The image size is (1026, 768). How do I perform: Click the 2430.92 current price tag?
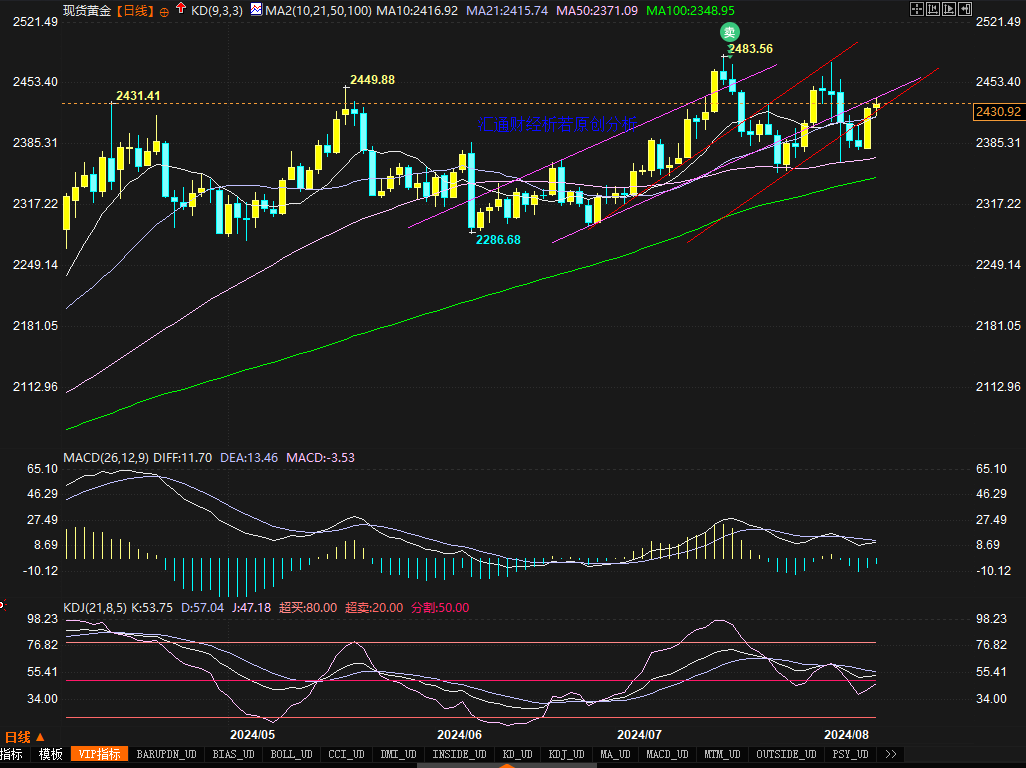pos(997,112)
